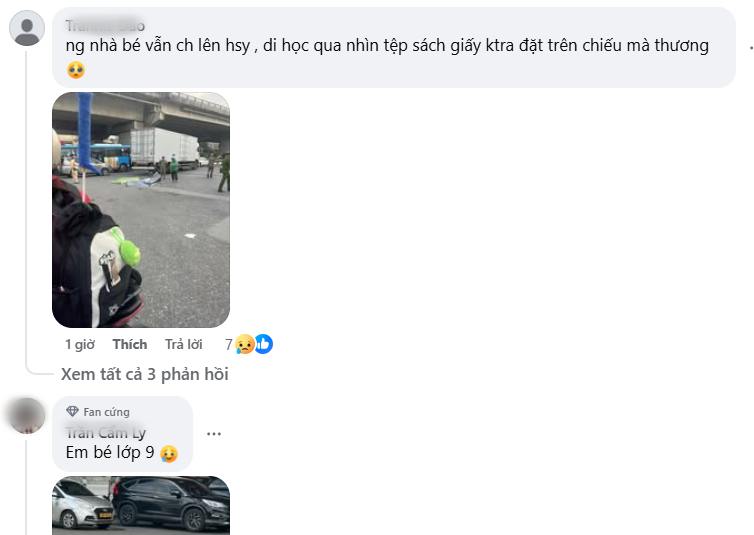This screenshot has width=754, height=535.
Task: Open the blurred name above the first comment
Action: pos(105,25)
